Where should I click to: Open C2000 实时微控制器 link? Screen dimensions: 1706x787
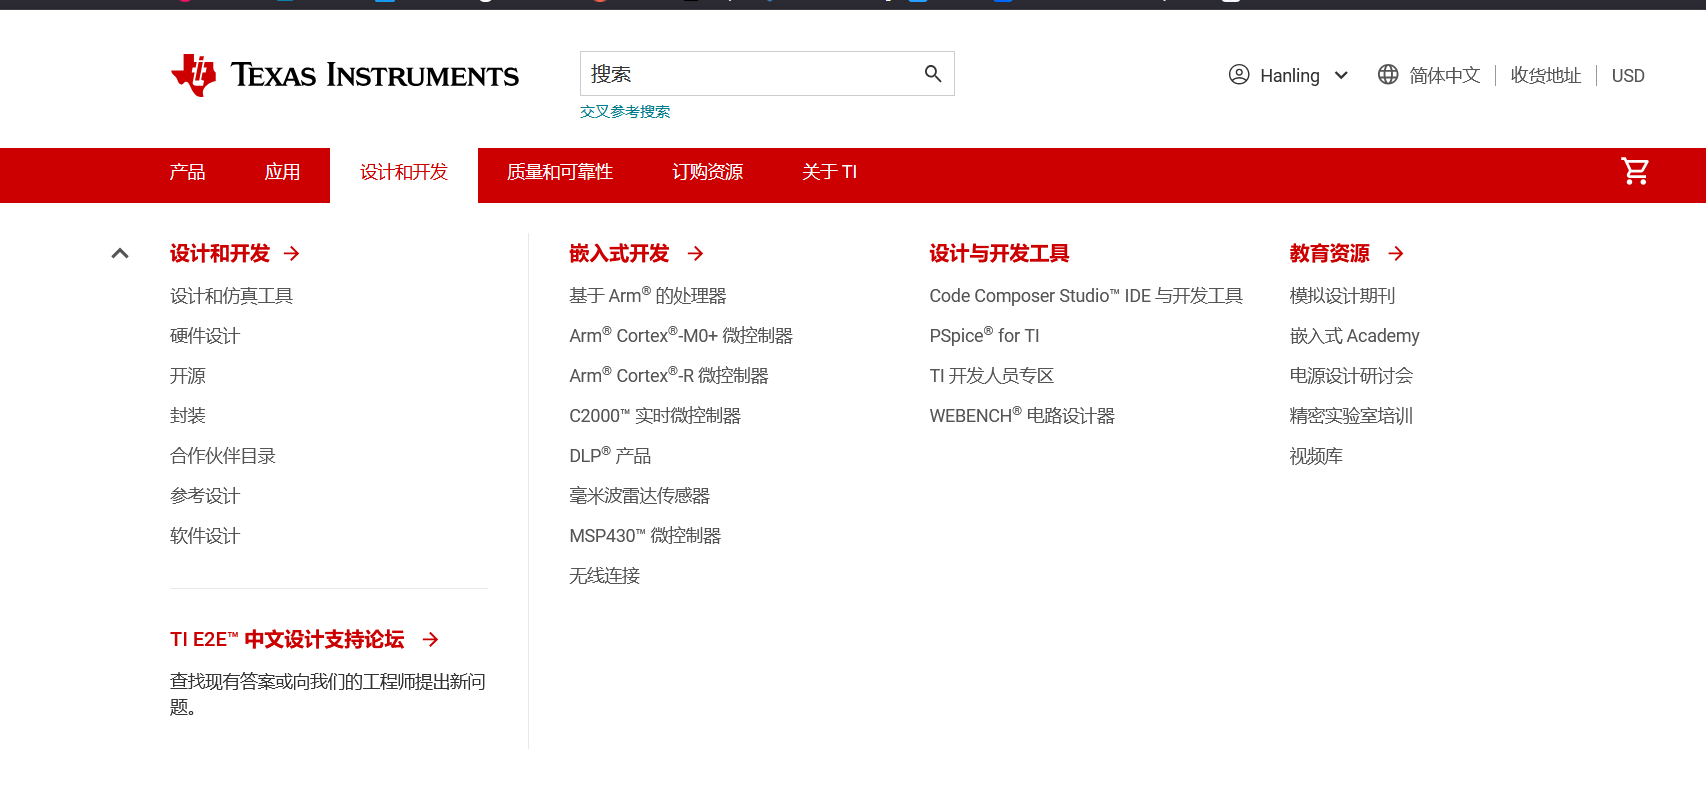tap(655, 416)
